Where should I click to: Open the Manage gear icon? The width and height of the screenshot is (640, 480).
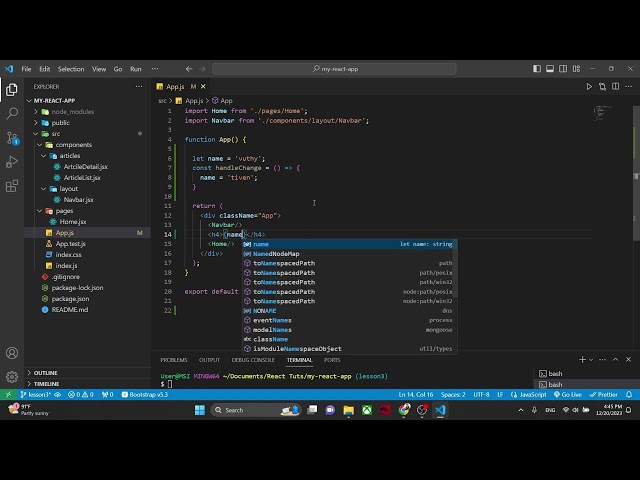(x=12, y=377)
